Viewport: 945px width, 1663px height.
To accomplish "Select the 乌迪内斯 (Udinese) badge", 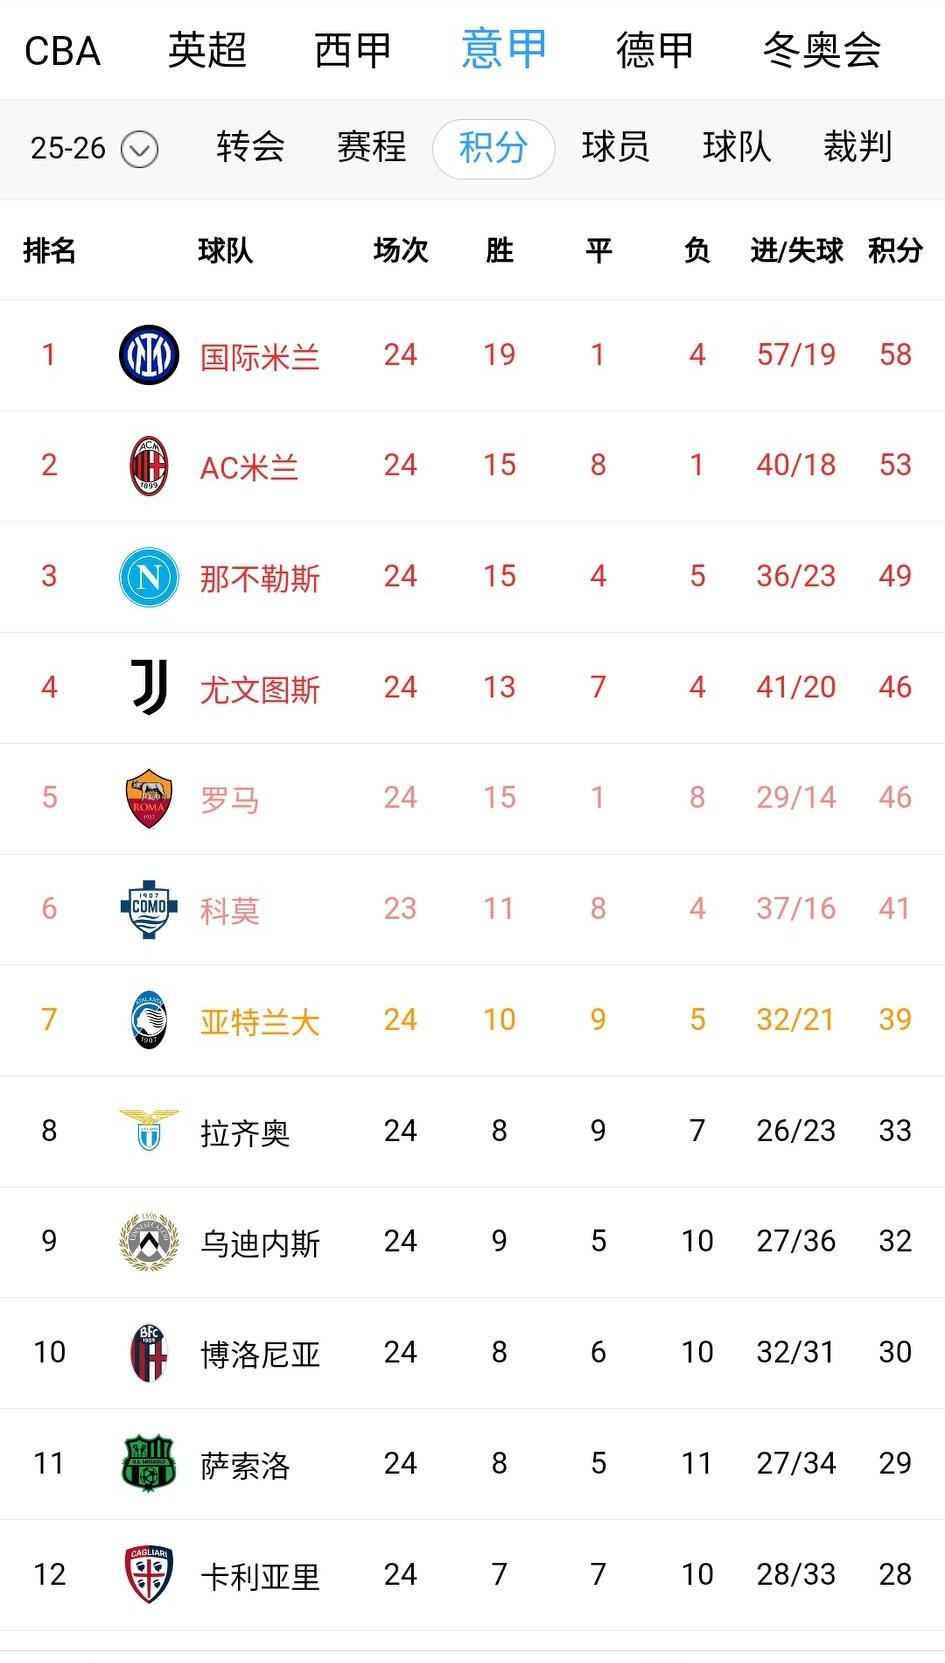I will pos(148,1242).
